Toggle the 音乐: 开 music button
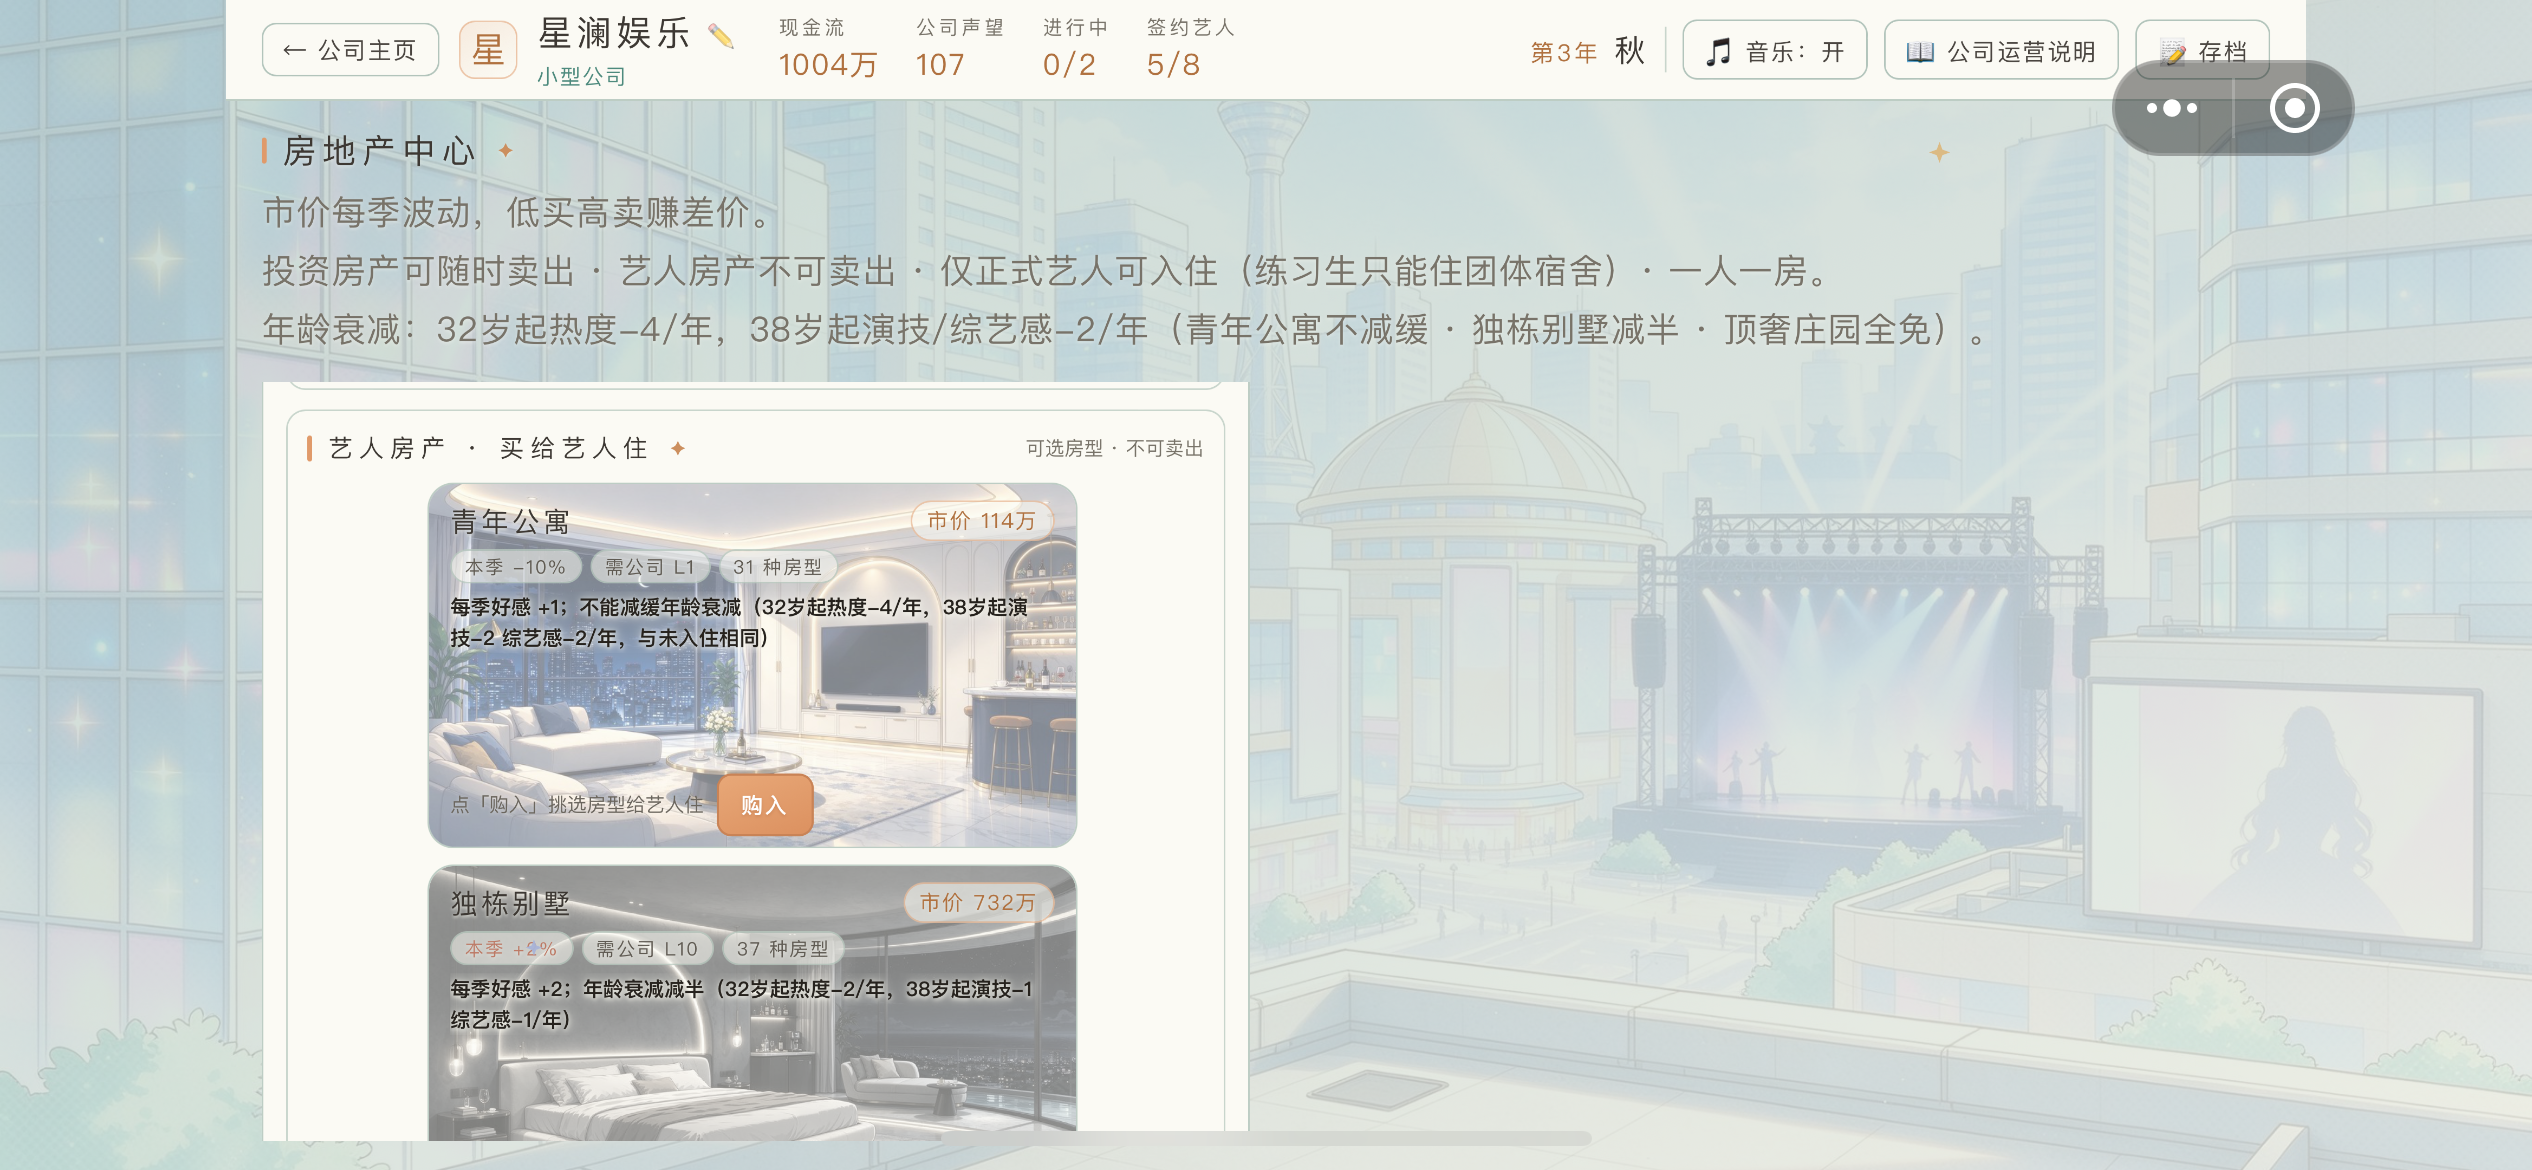 click(1774, 51)
